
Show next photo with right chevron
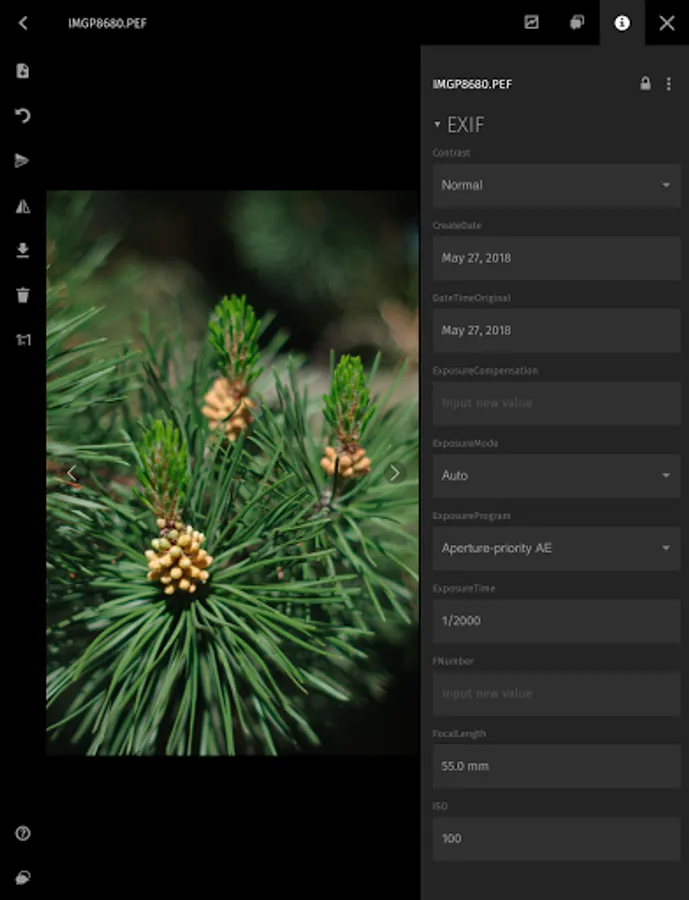click(394, 473)
